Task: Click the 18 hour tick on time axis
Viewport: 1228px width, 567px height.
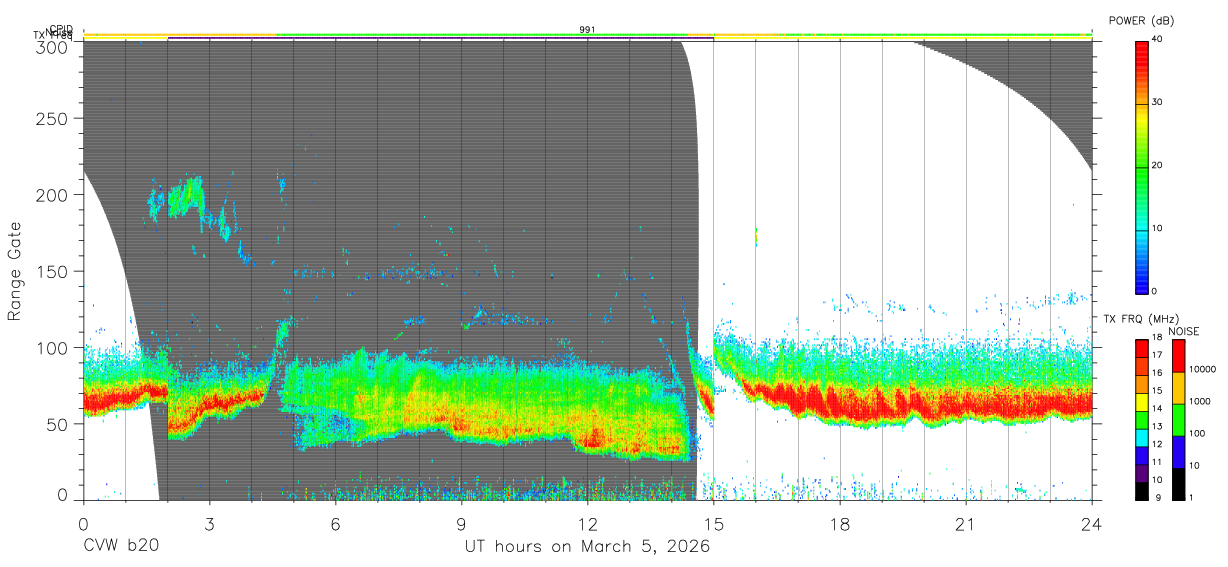Action: click(840, 523)
